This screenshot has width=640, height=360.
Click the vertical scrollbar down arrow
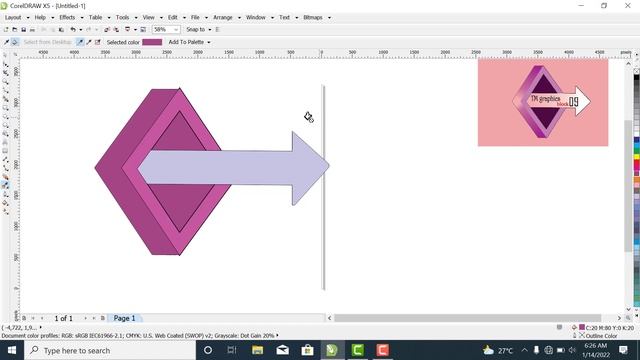click(x=628, y=309)
